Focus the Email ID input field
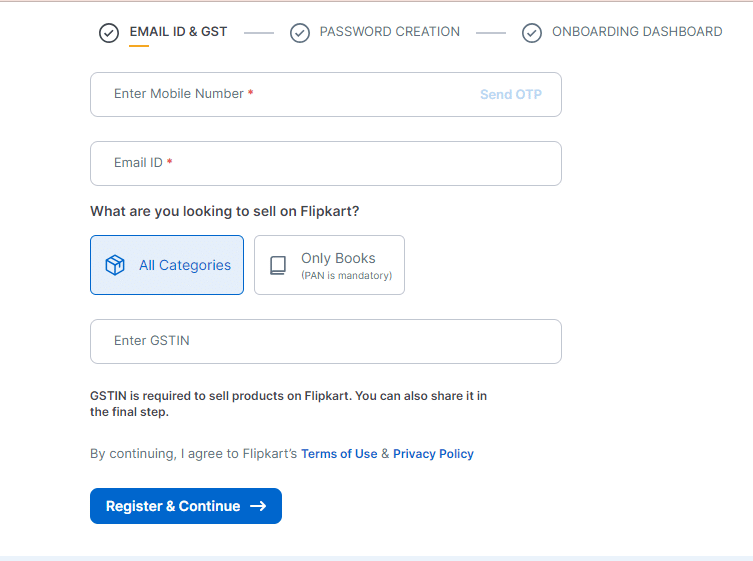Viewport: 753px width, 561px height. (326, 163)
